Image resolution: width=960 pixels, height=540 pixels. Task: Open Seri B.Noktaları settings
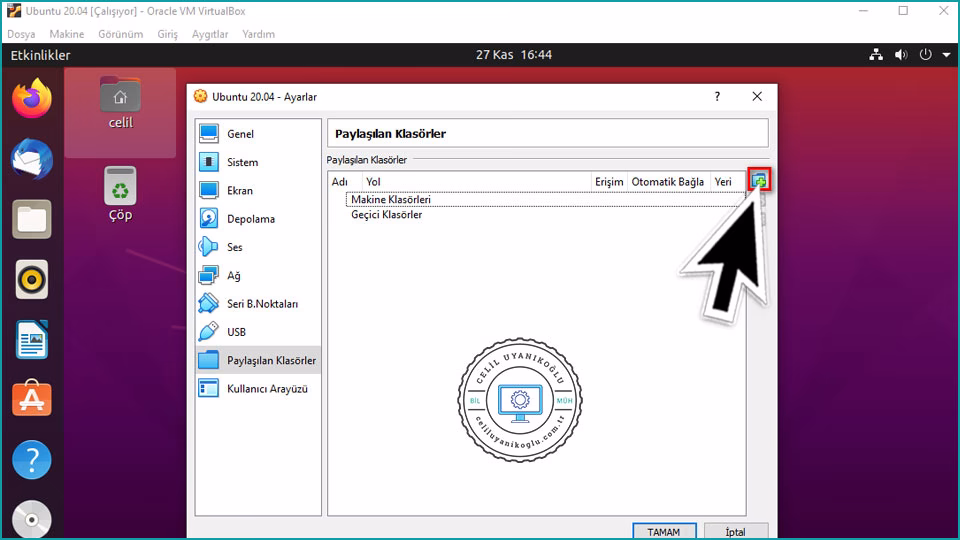pos(262,304)
